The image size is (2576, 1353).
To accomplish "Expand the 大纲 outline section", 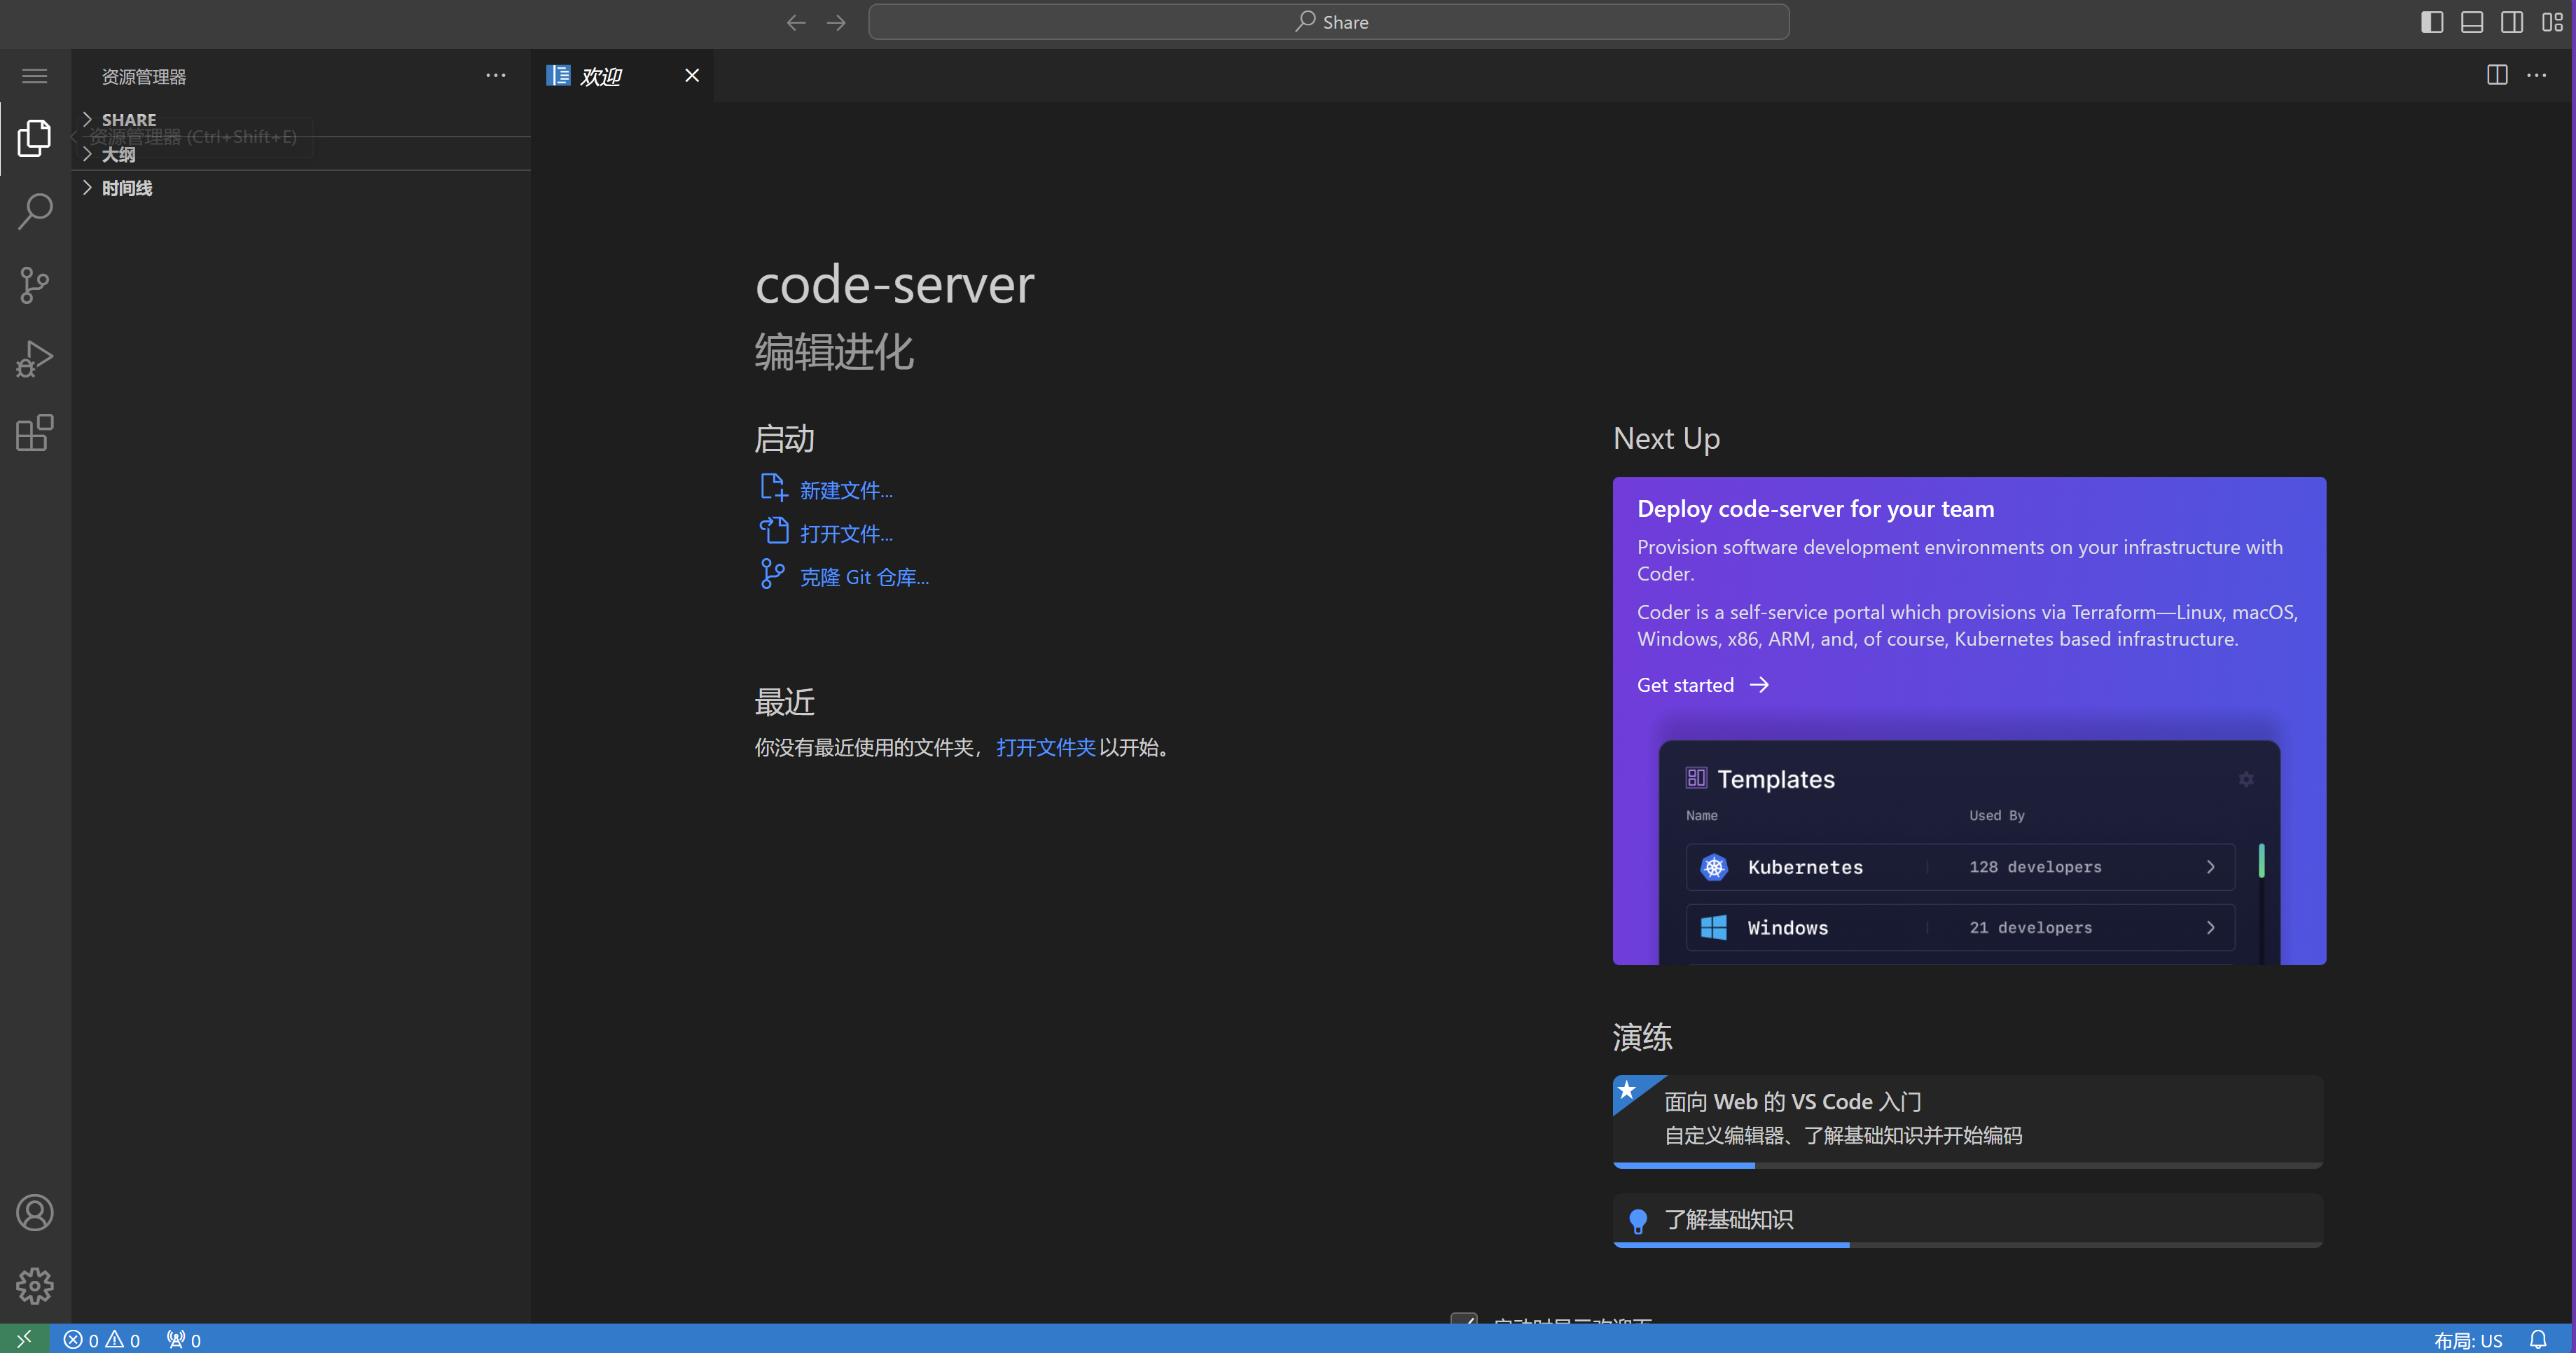I will coord(302,154).
